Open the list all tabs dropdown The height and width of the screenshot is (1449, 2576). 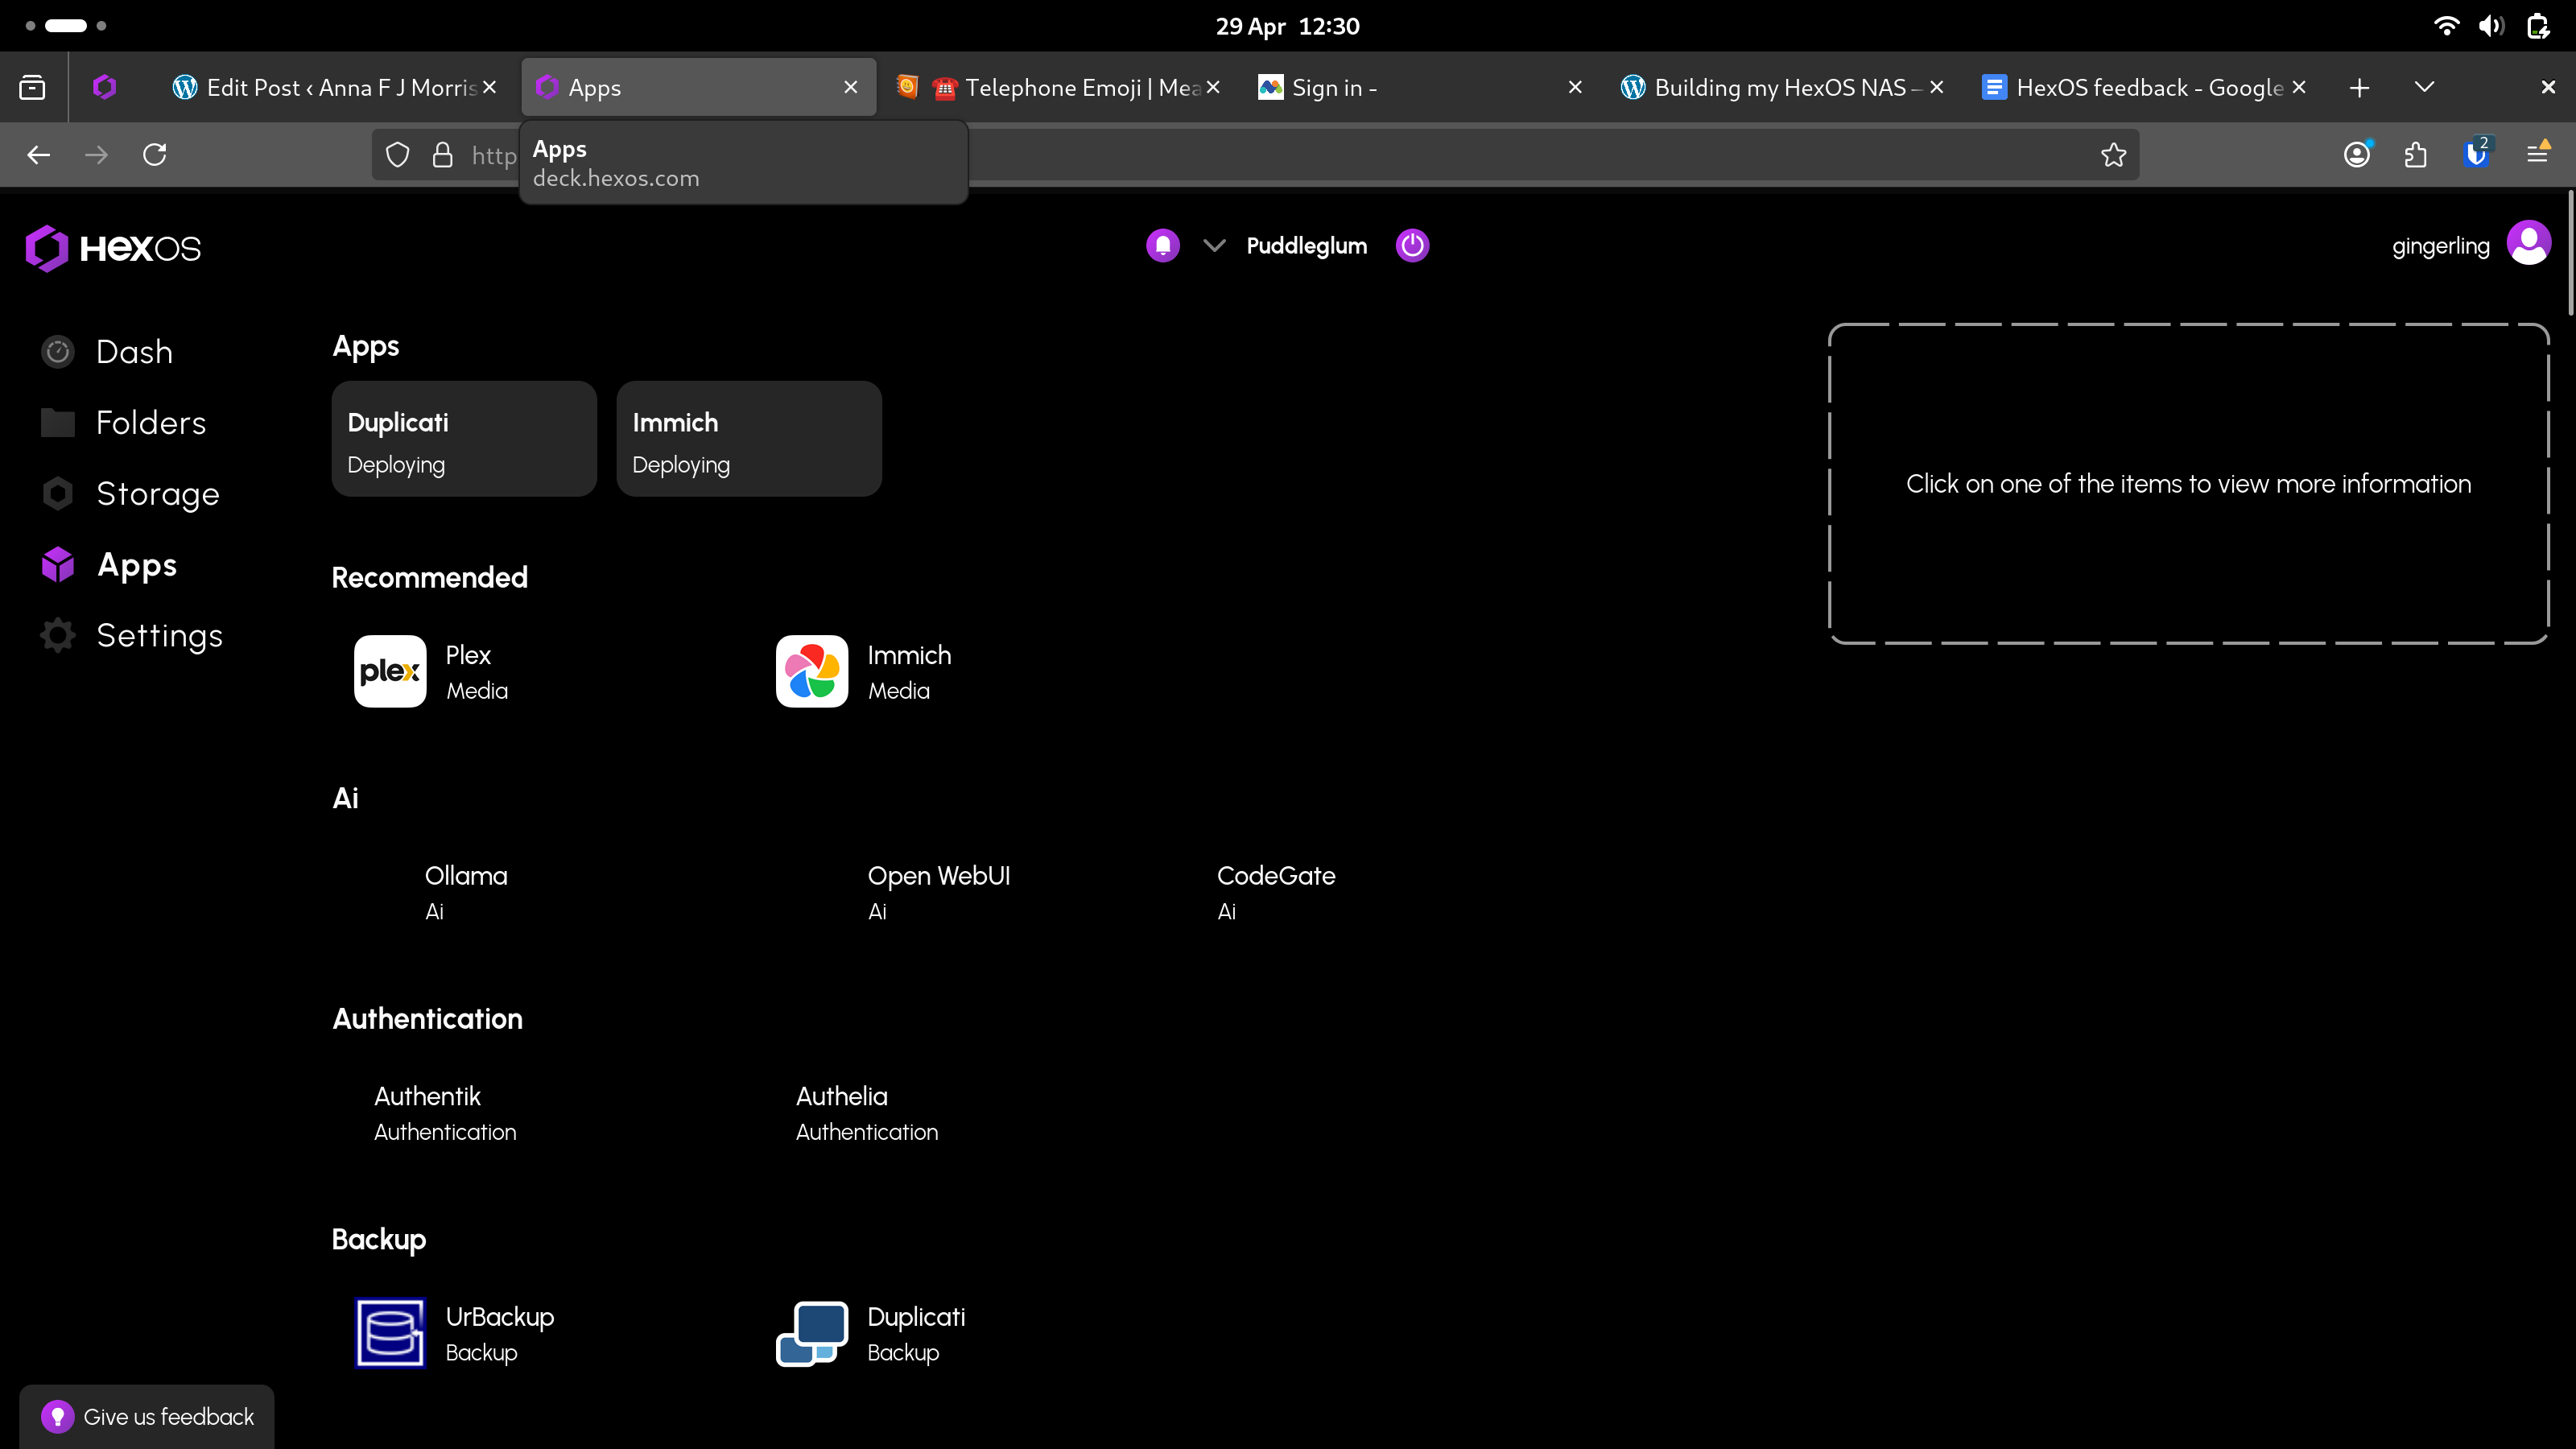tap(2424, 88)
